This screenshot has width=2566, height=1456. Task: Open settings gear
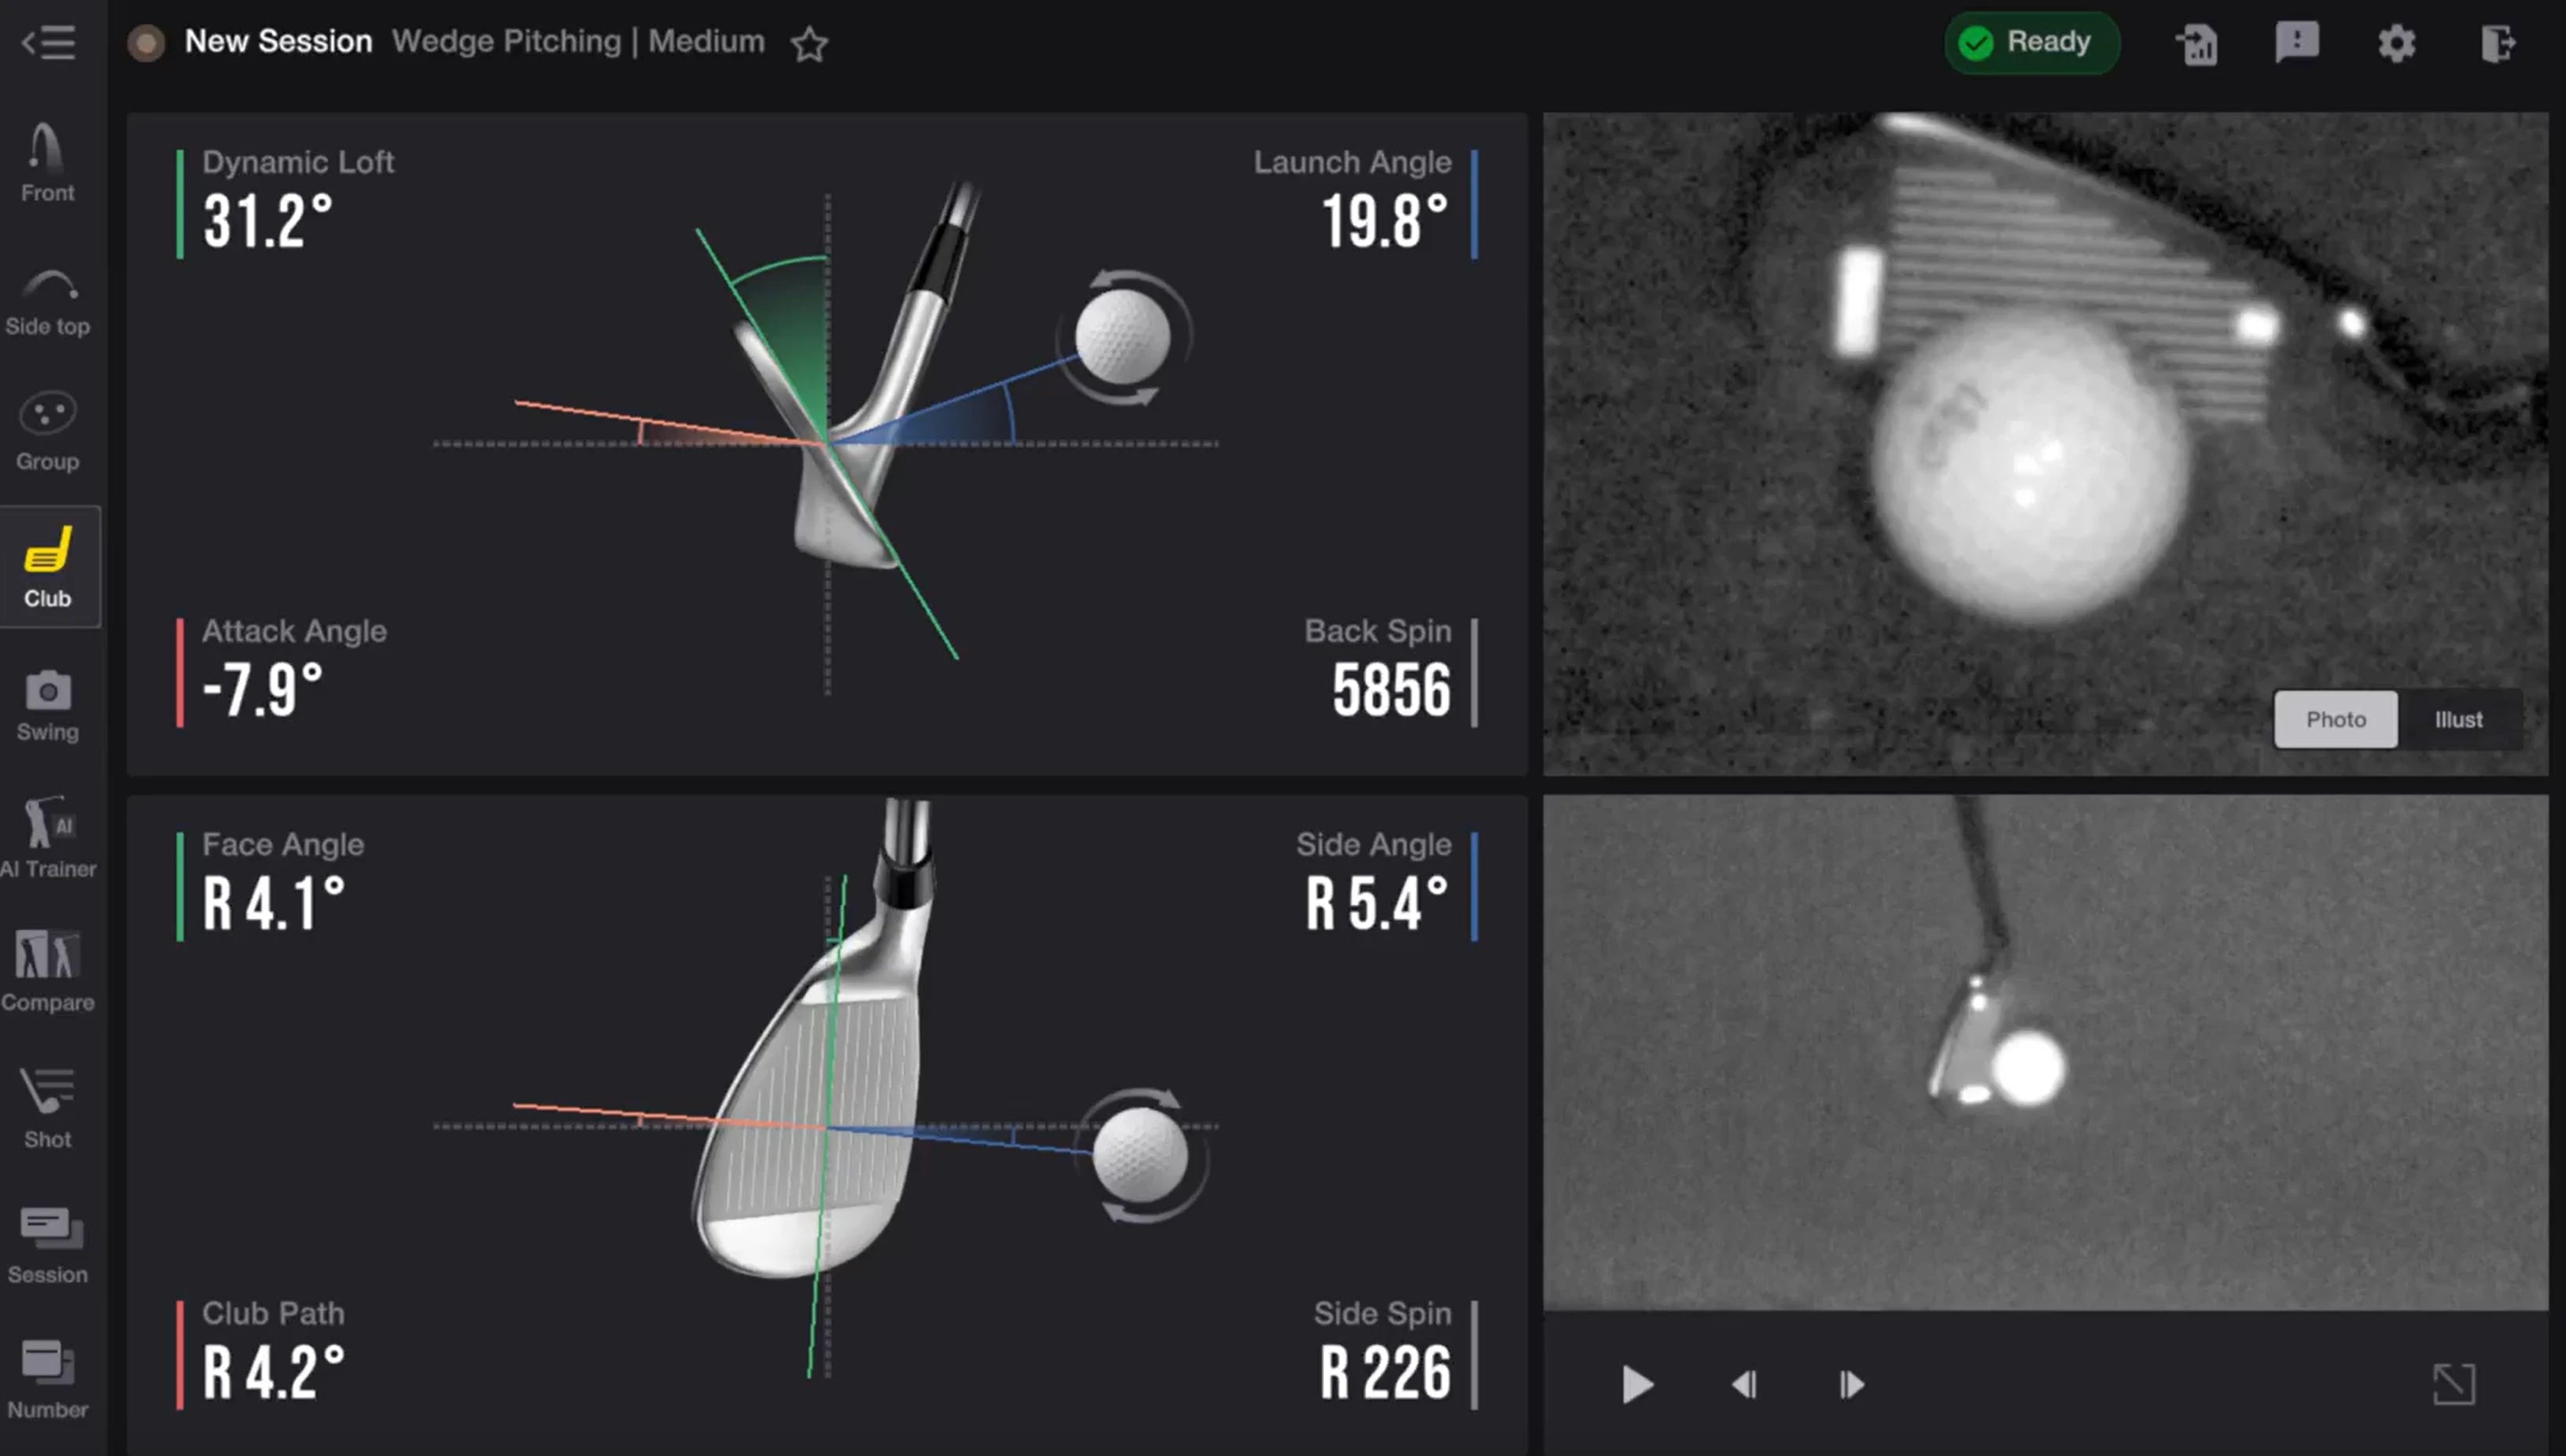[2396, 43]
